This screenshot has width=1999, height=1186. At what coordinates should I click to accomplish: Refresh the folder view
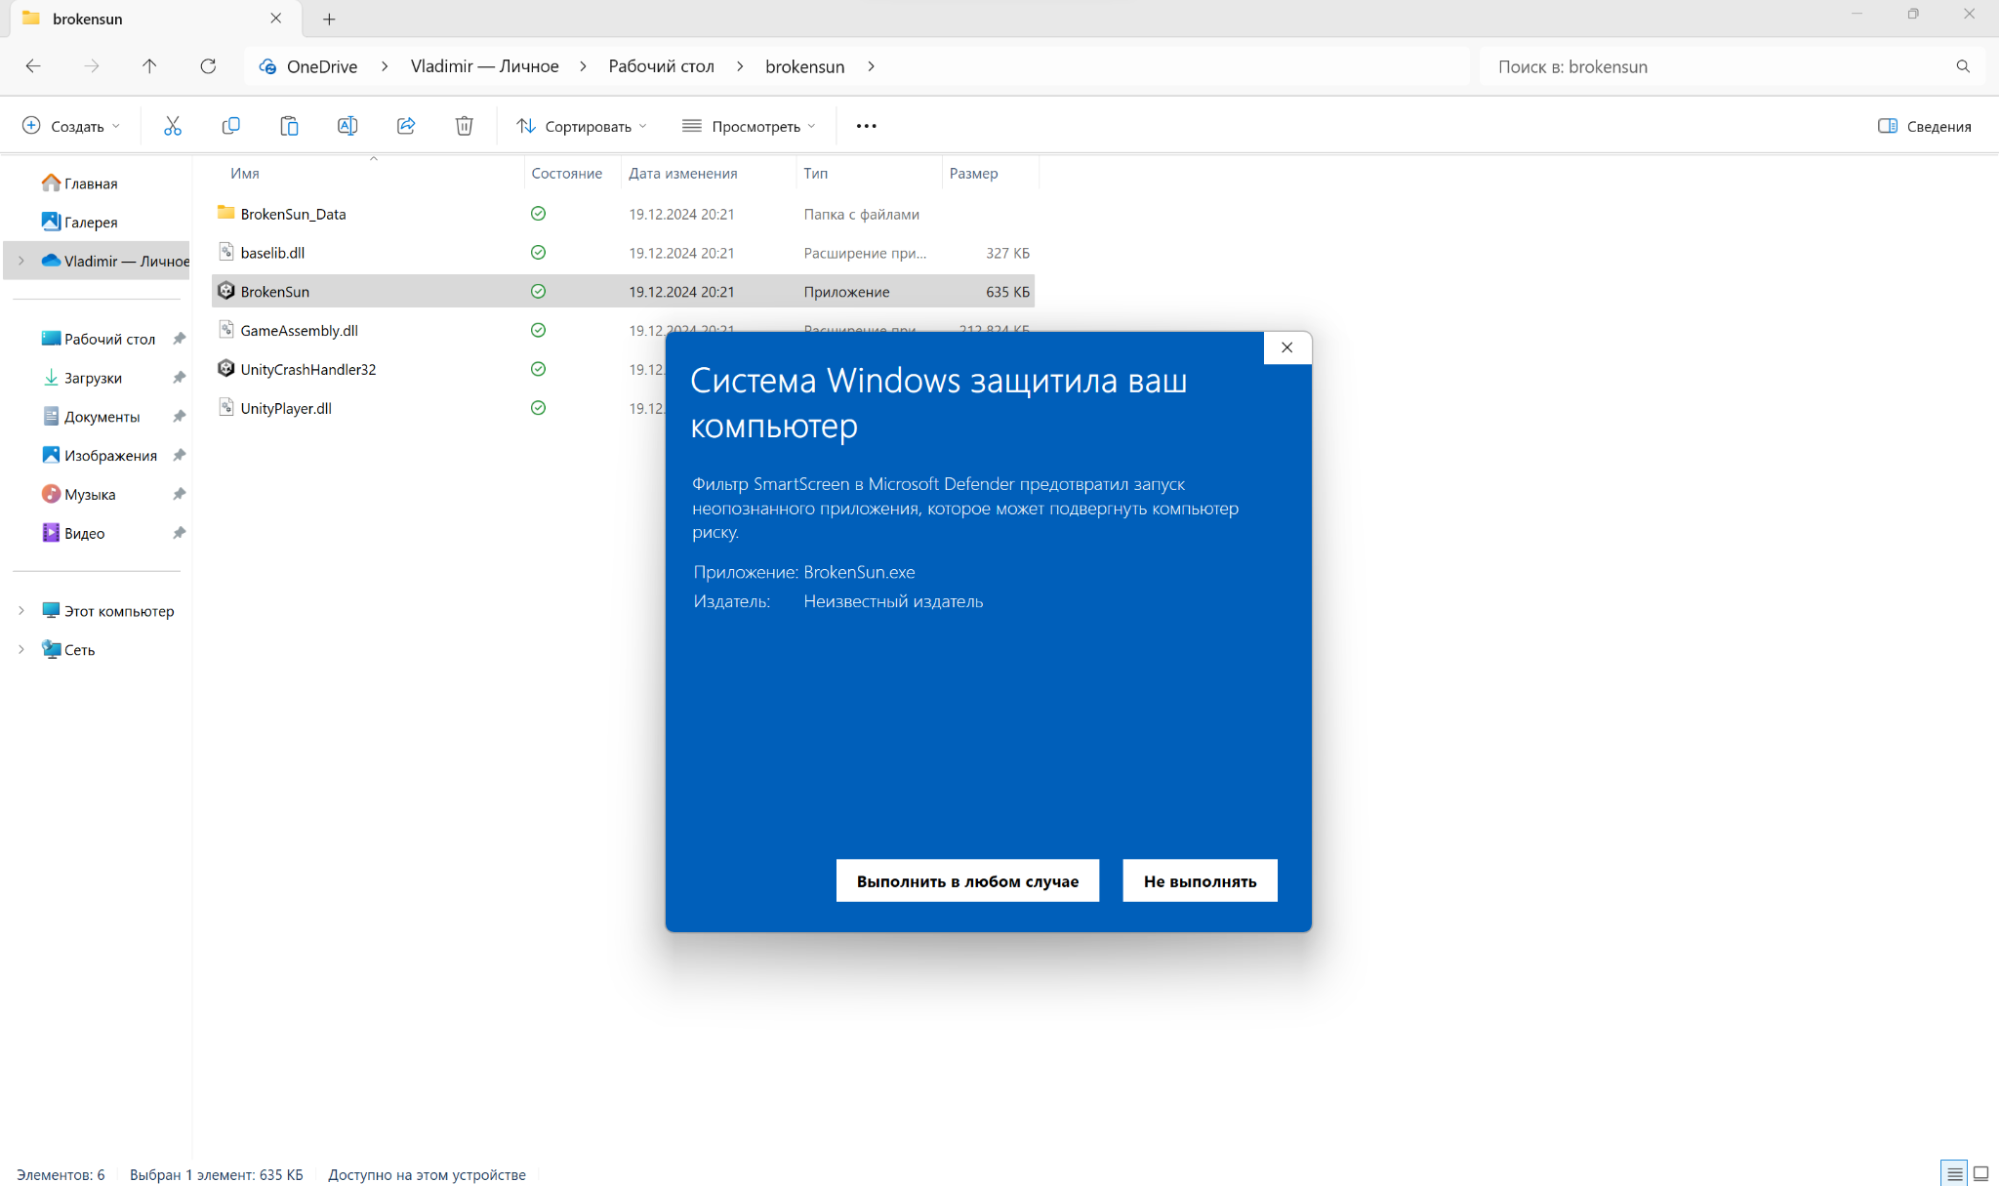click(x=208, y=66)
